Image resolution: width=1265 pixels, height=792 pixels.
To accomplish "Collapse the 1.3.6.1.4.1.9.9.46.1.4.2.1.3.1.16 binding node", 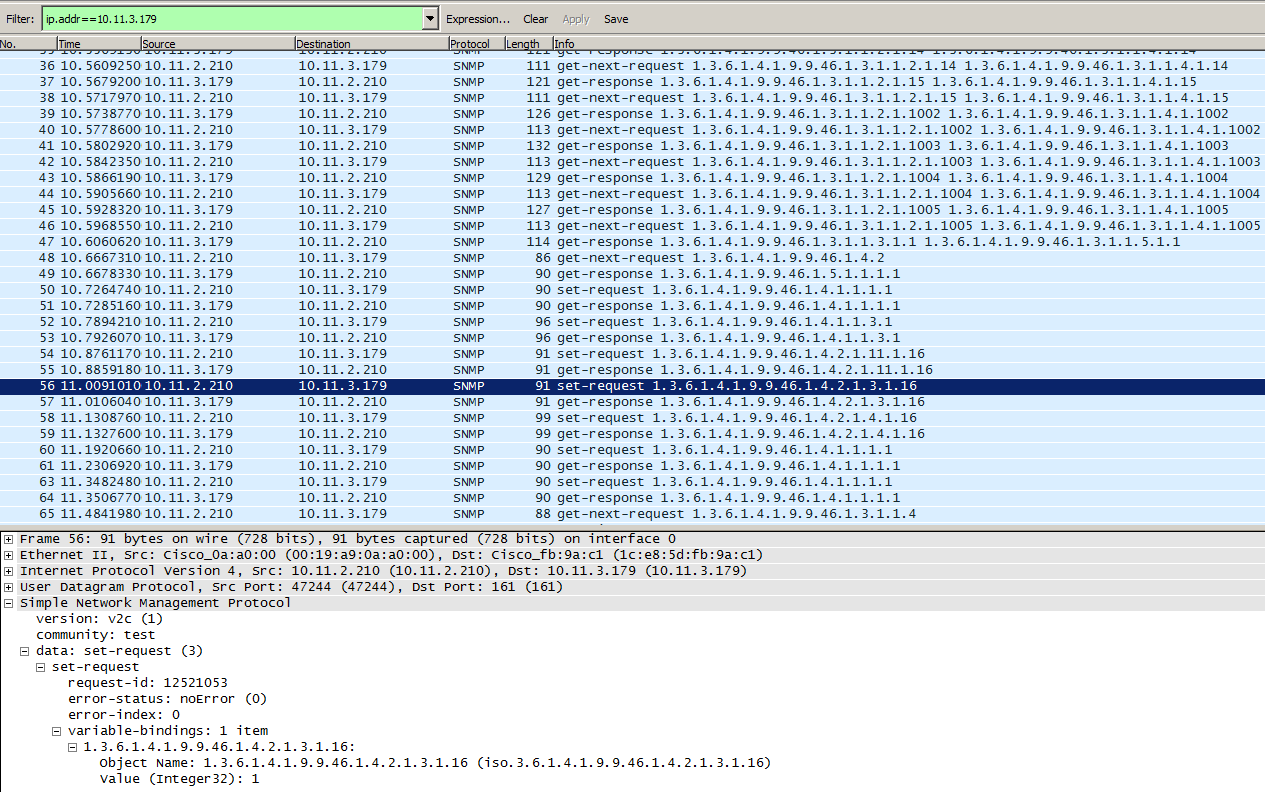I will [x=73, y=747].
